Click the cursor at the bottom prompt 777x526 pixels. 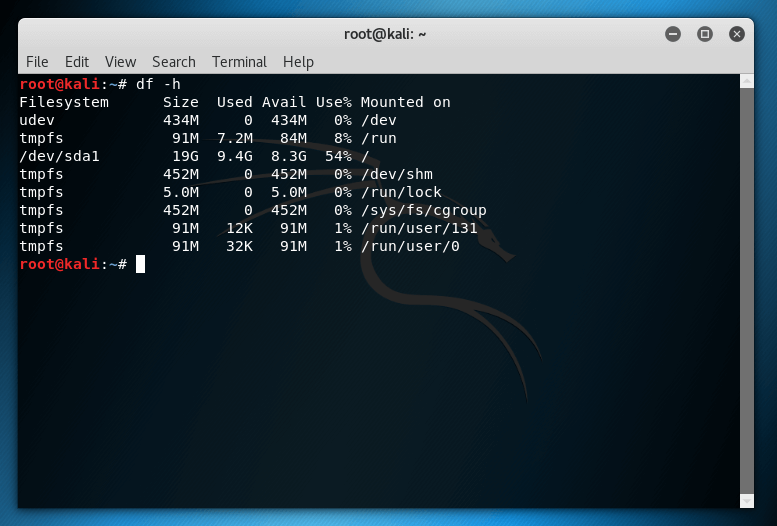(141, 264)
